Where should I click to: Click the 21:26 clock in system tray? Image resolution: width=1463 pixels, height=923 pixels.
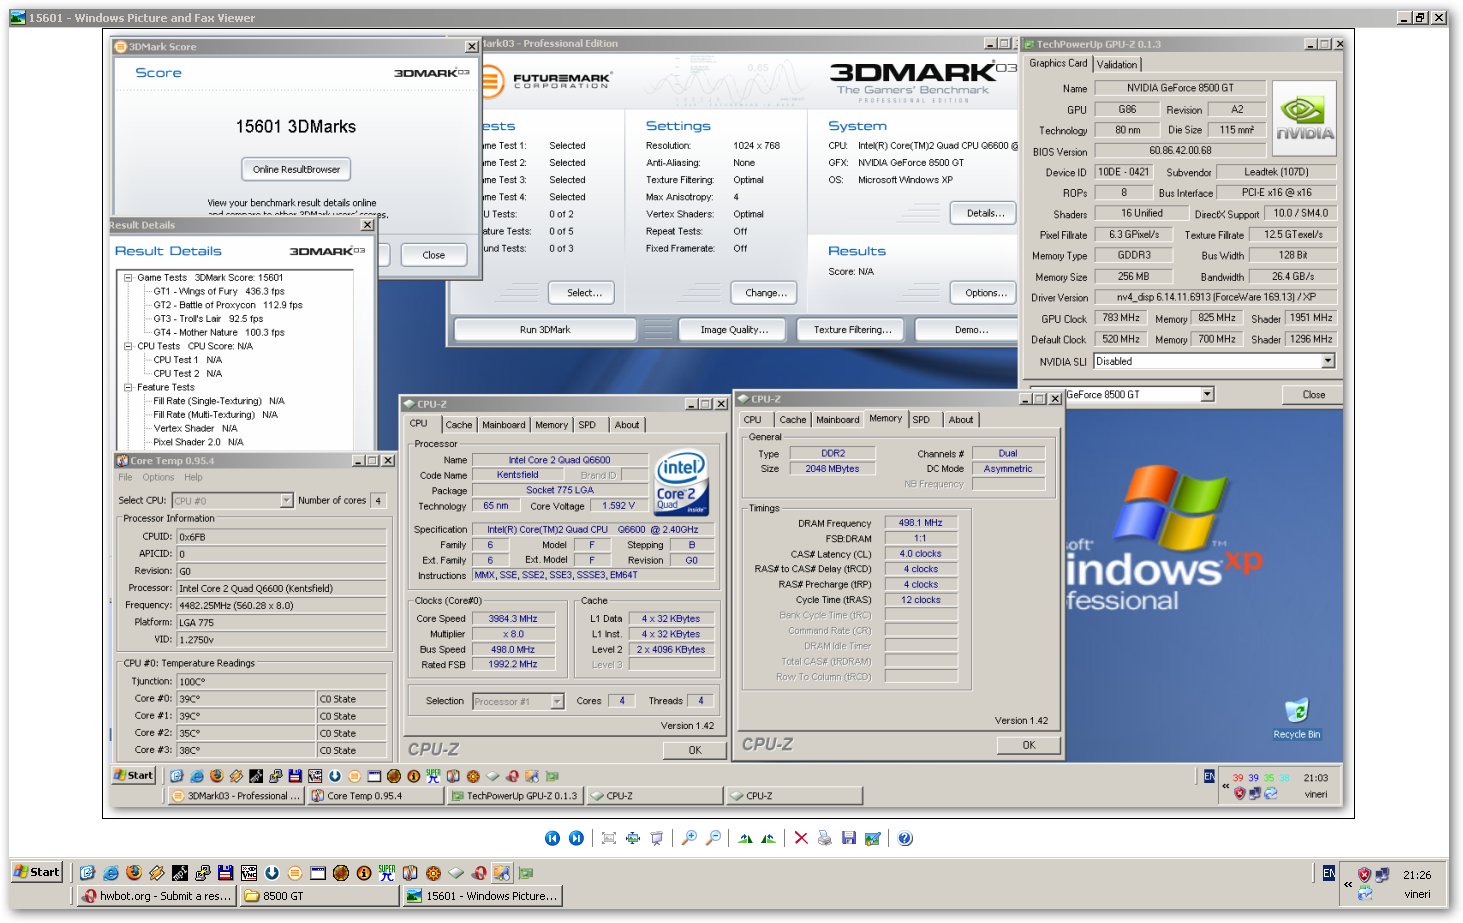(x=1416, y=875)
